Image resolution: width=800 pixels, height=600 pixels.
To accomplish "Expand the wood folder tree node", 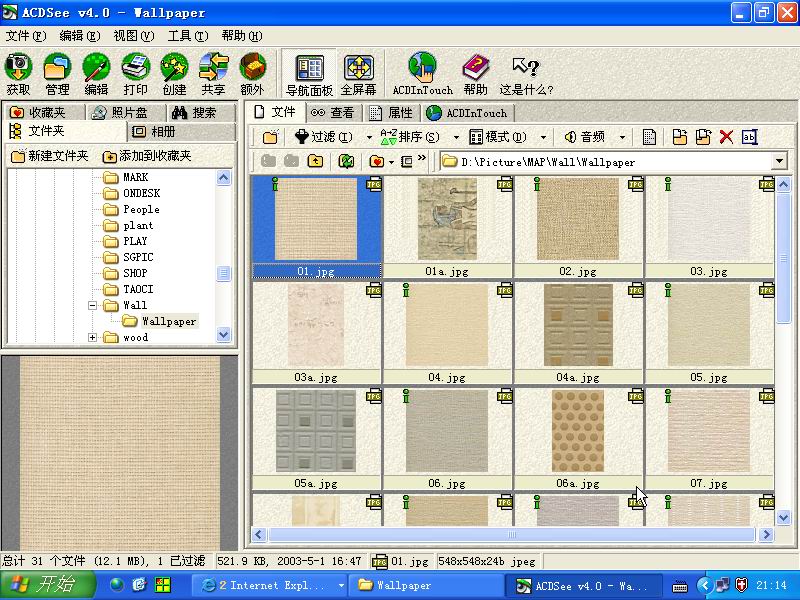I will pyautogui.click(x=93, y=337).
